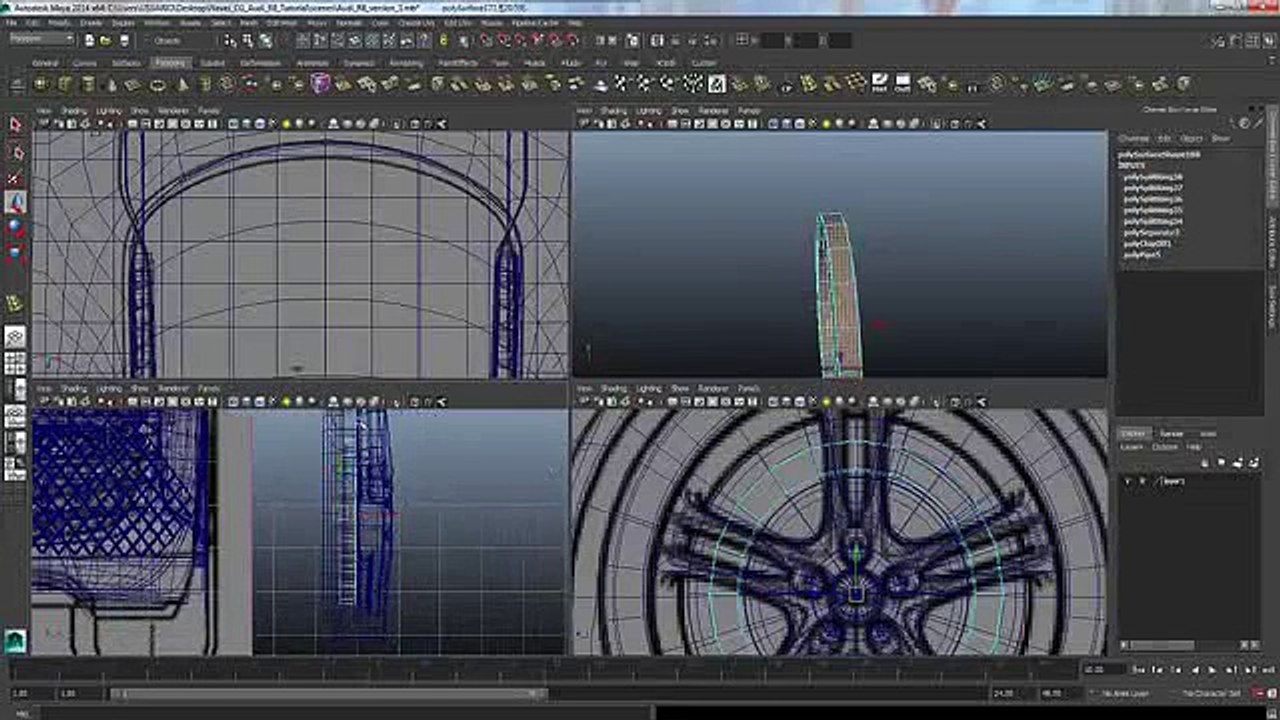Click the polygon torus shelf icon
This screenshot has width=1280, height=720.
158,84
